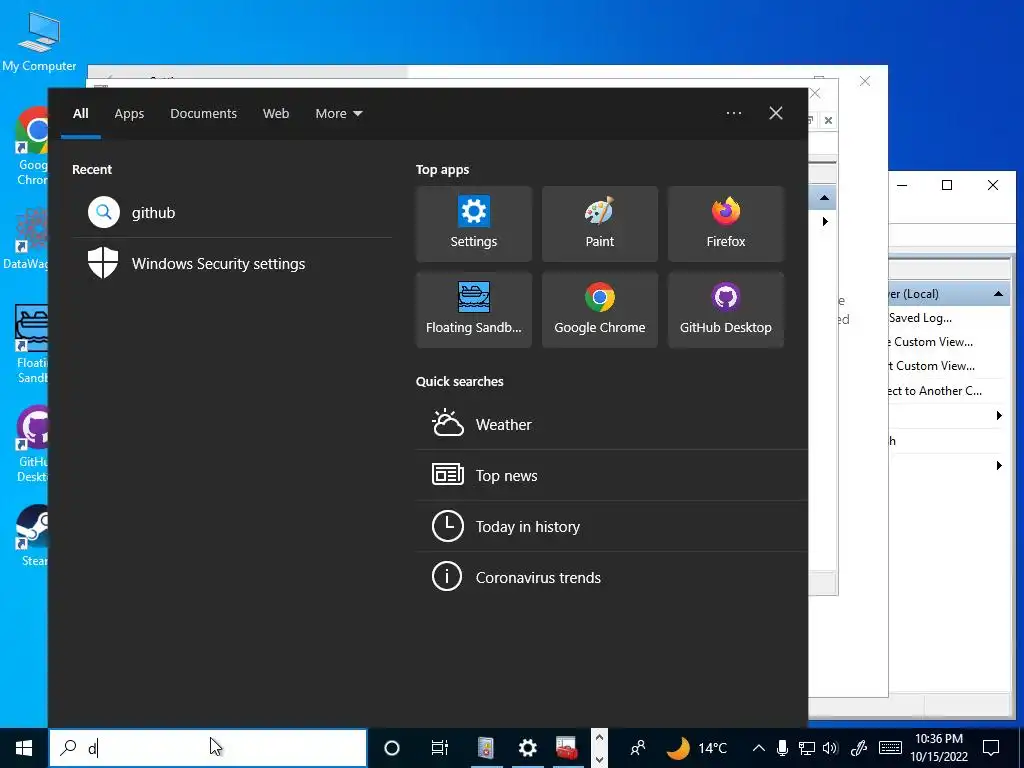Switch to the All tab
This screenshot has width=1024, height=768.
(81, 114)
